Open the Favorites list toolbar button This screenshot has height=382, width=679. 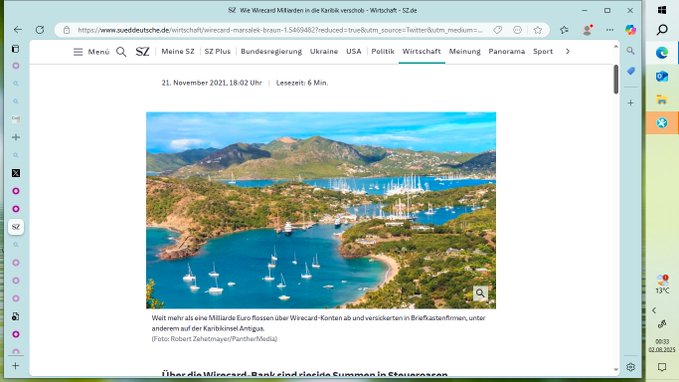point(564,30)
